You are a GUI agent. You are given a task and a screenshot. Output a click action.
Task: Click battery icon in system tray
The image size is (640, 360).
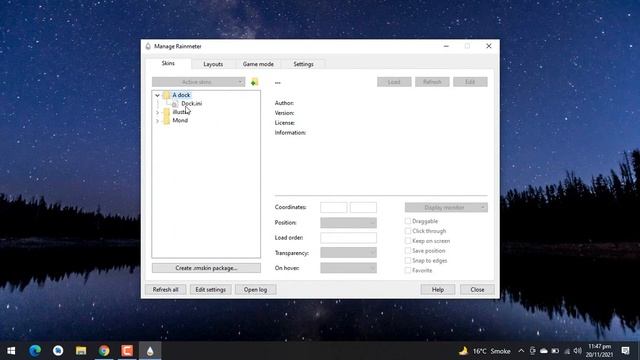[555, 351]
